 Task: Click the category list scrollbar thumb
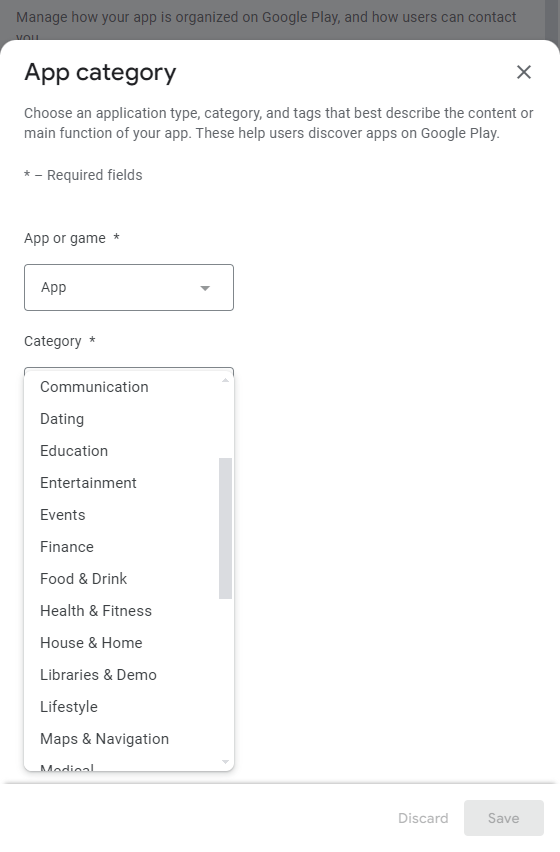pyautogui.click(x=225, y=528)
